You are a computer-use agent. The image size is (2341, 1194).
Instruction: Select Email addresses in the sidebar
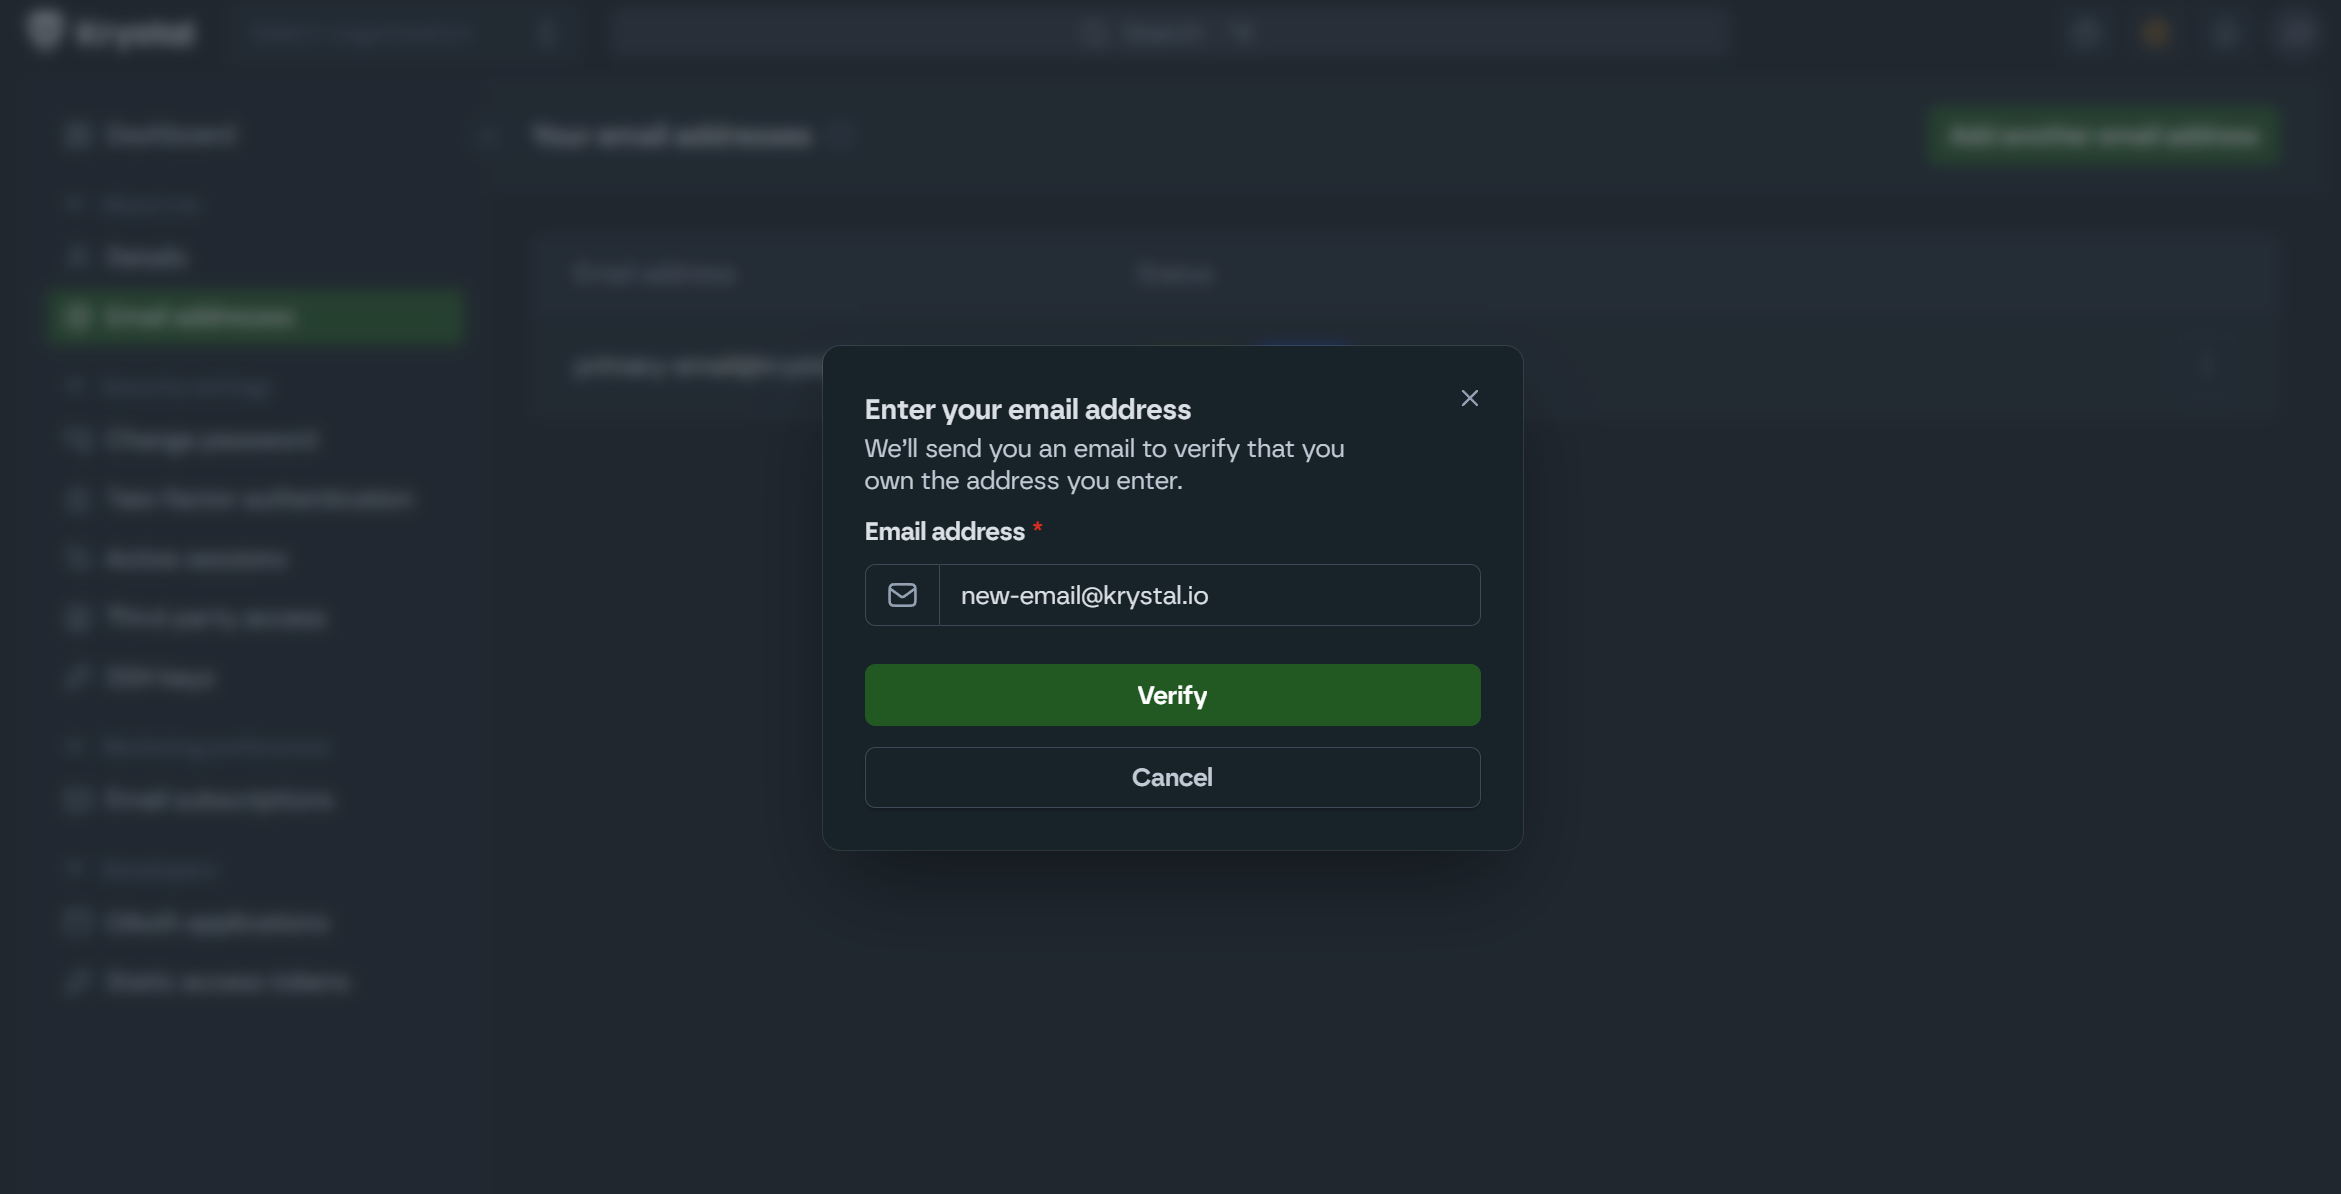[198, 318]
